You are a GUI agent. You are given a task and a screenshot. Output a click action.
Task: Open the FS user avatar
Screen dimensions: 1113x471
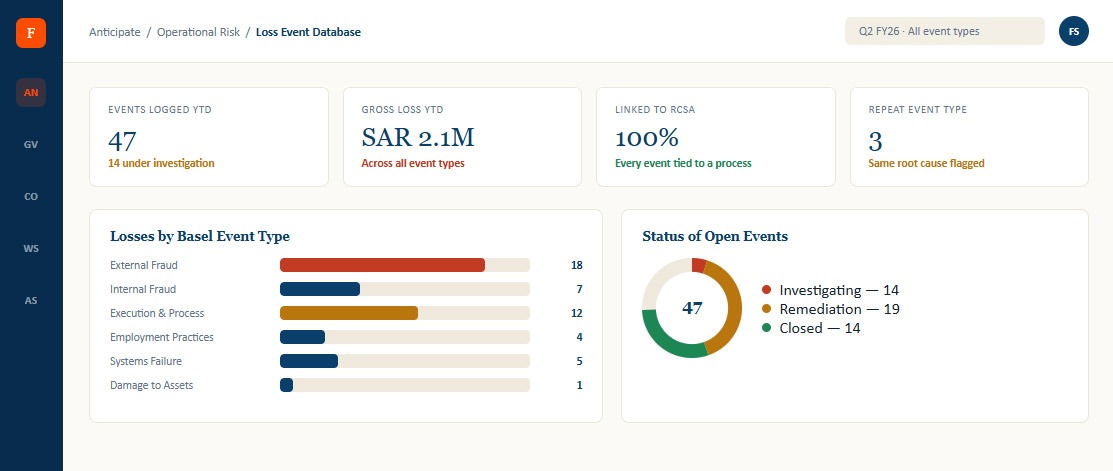1073,31
